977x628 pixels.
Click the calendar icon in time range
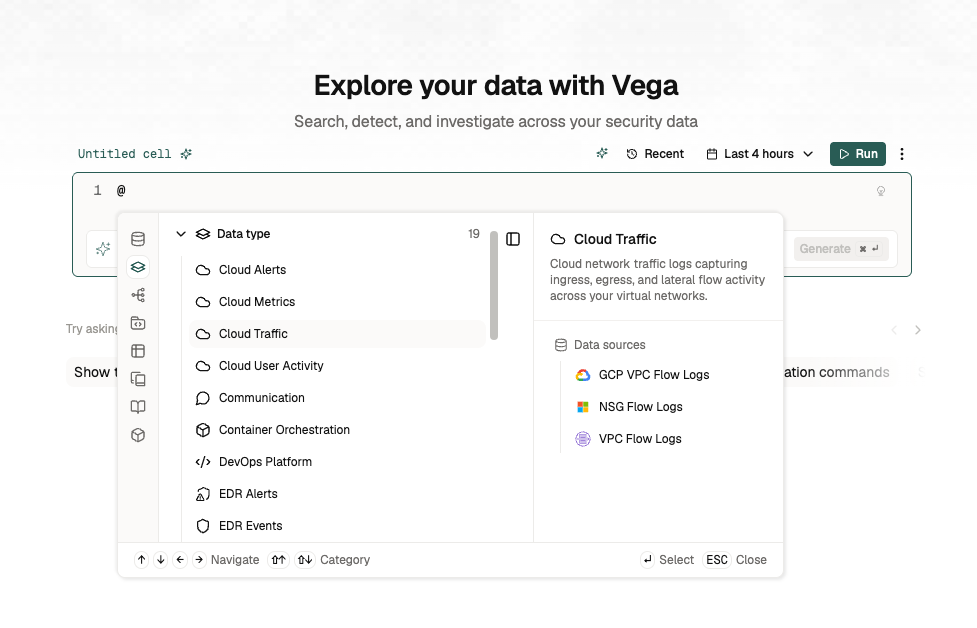[712, 154]
